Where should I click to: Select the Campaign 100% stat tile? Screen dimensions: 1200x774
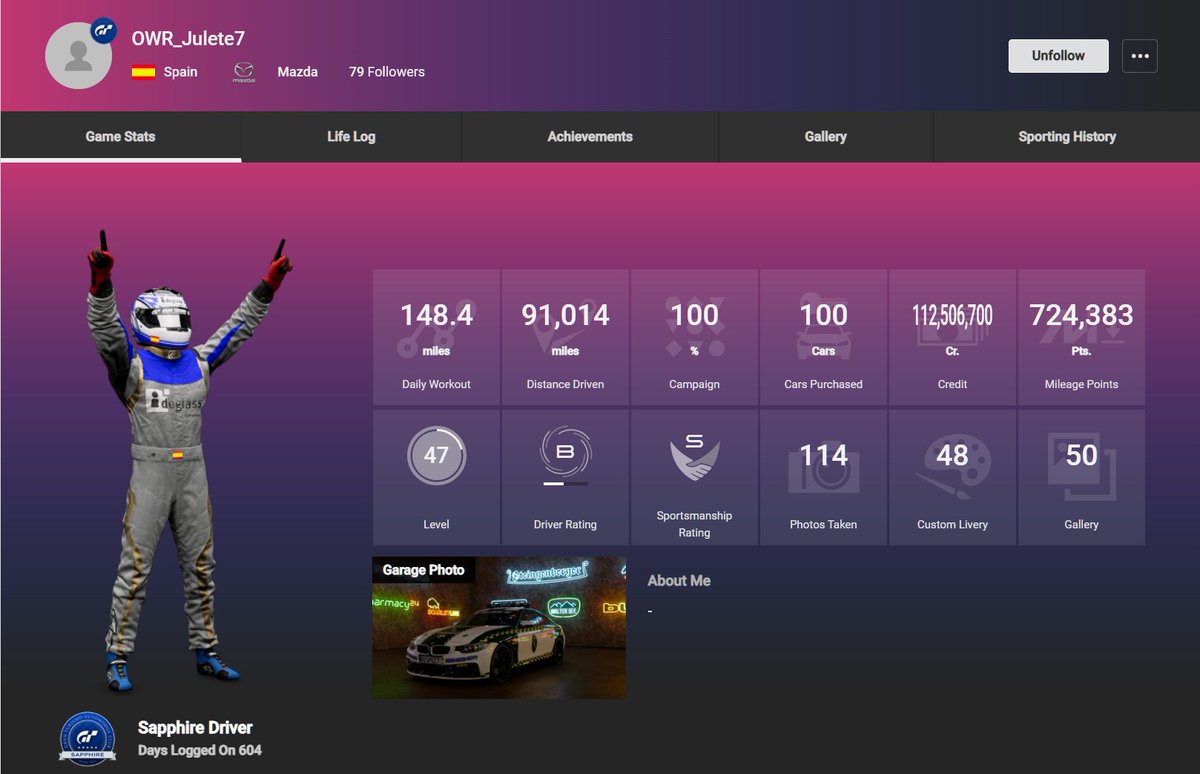pos(695,337)
